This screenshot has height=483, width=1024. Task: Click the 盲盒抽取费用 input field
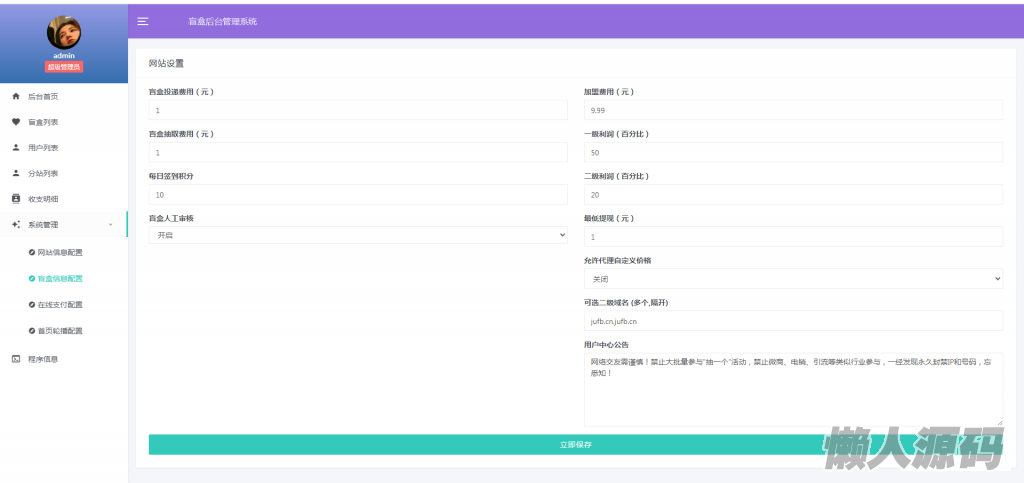pos(358,153)
